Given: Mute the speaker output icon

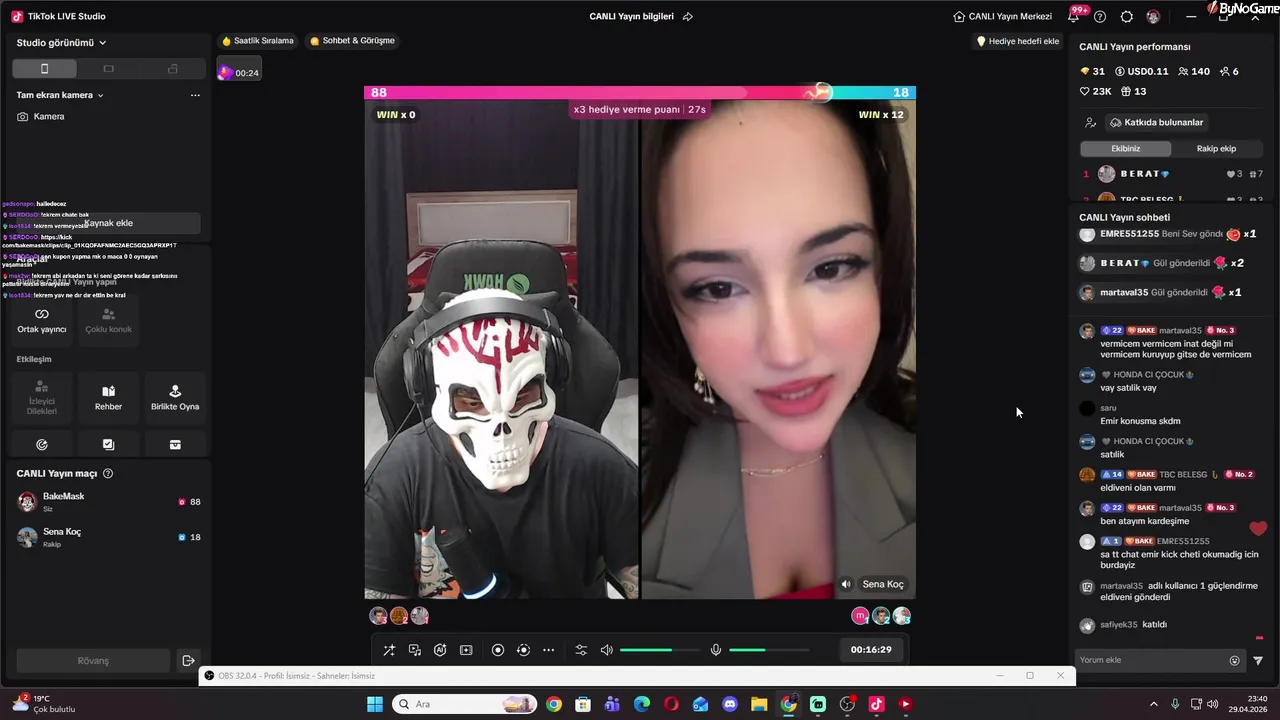Looking at the screenshot, I should pyautogui.click(x=606, y=650).
